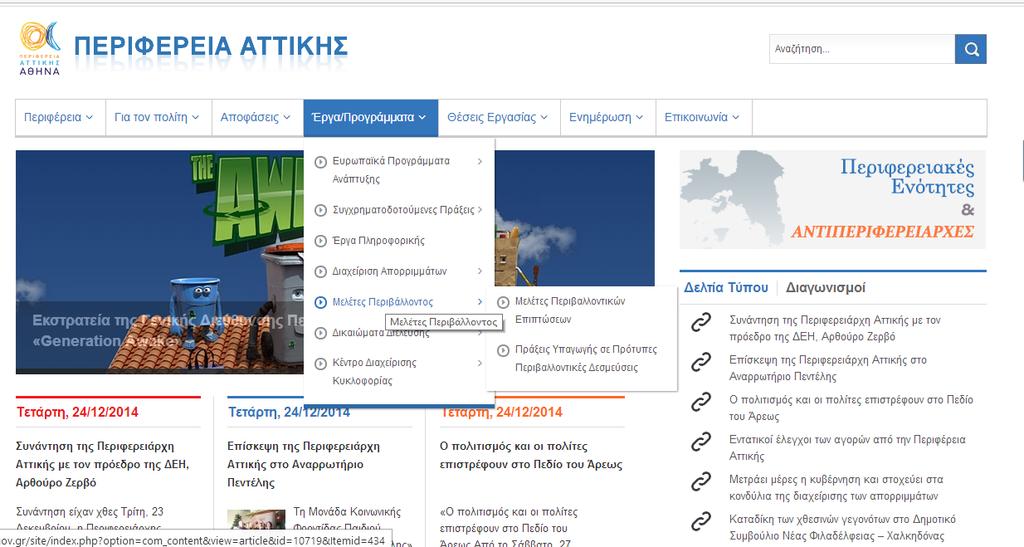Click the active Έργα/Προγράμματα menu
The width and height of the screenshot is (1024, 547).
click(x=370, y=117)
